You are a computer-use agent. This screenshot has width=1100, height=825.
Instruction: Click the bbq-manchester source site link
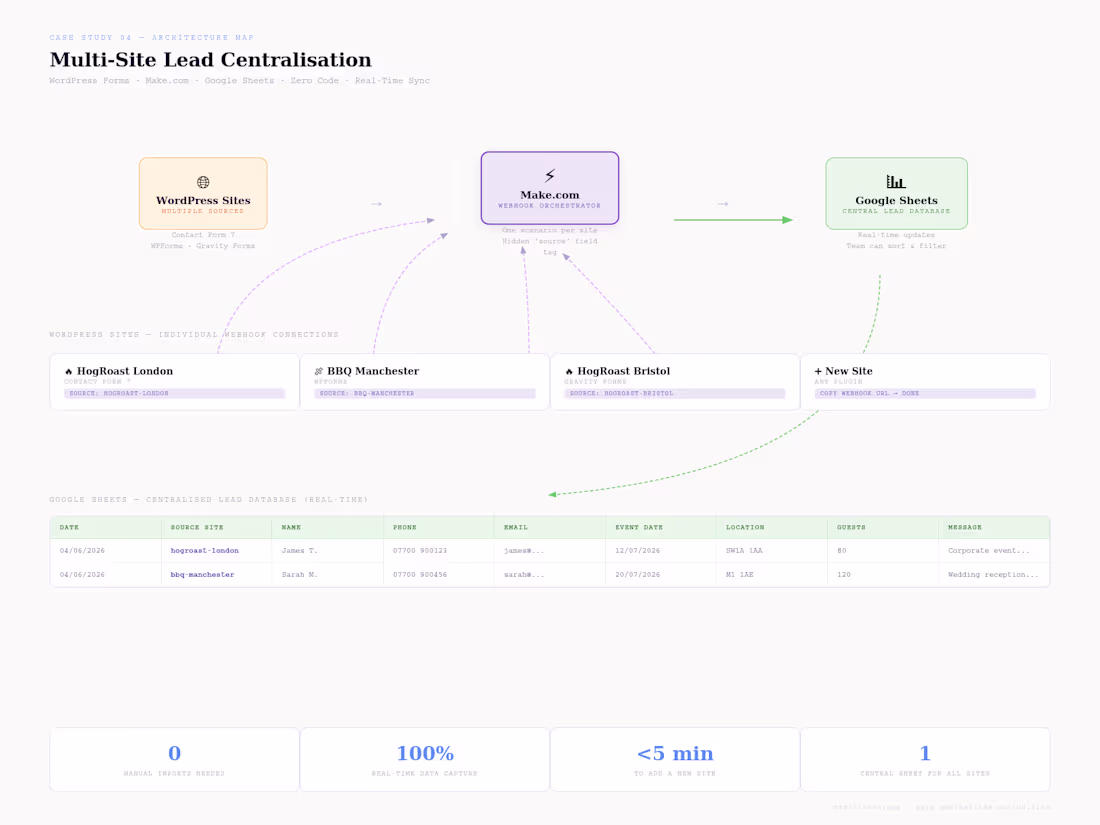click(202, 575)
